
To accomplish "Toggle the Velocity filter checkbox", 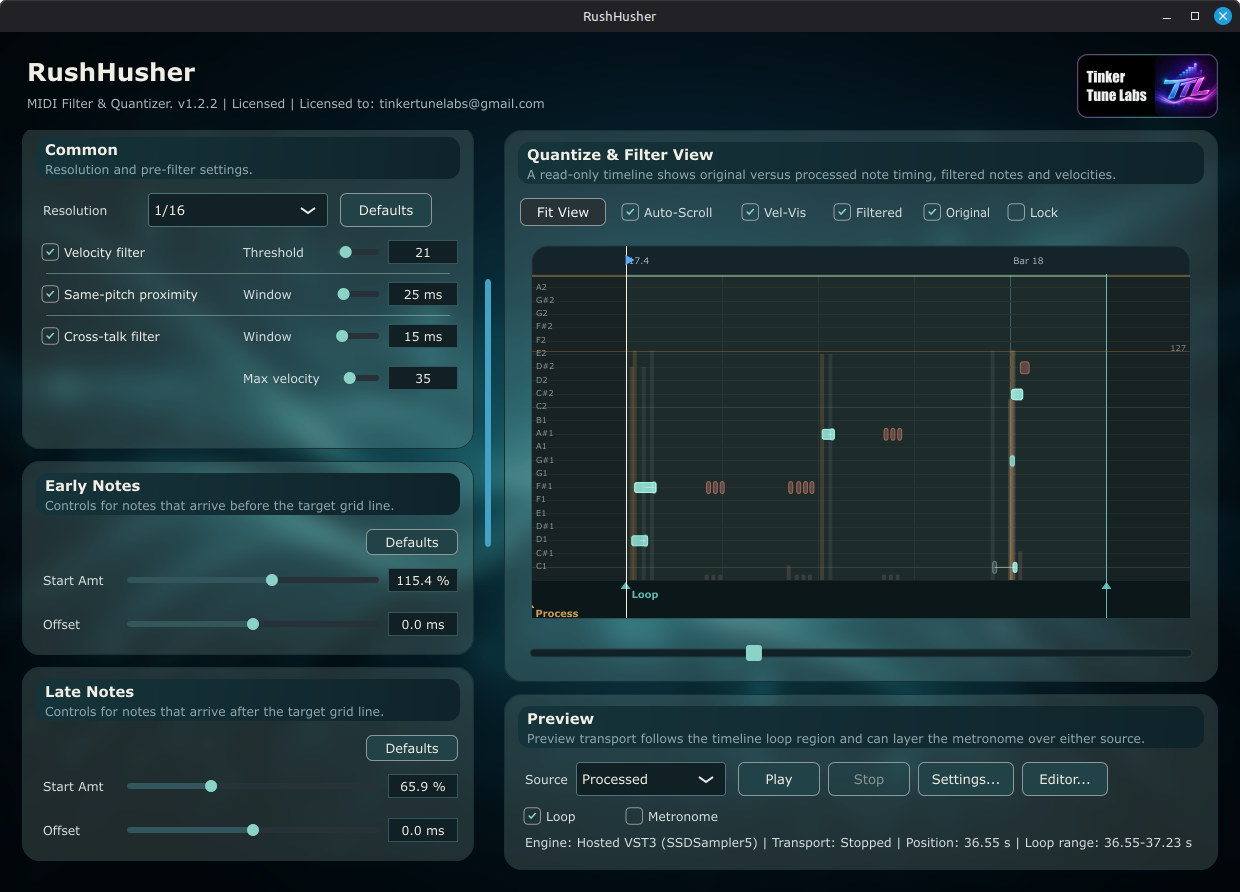I will coord(50,252).
